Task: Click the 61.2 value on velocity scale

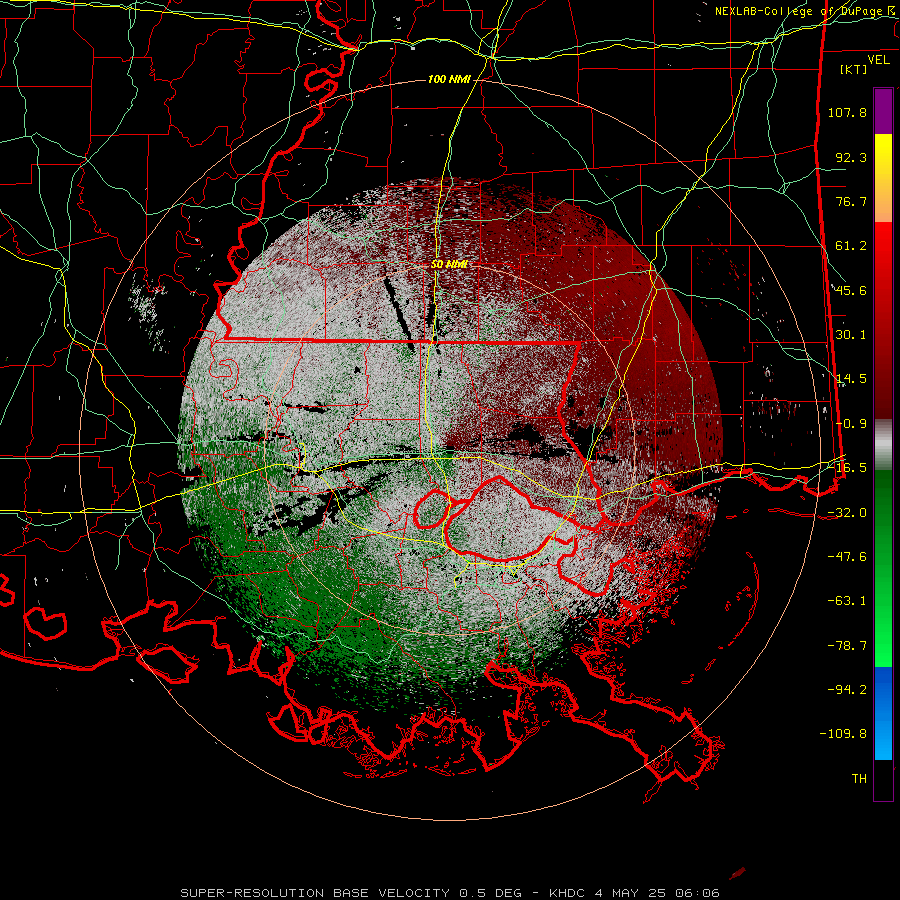Action: [851, 246]
